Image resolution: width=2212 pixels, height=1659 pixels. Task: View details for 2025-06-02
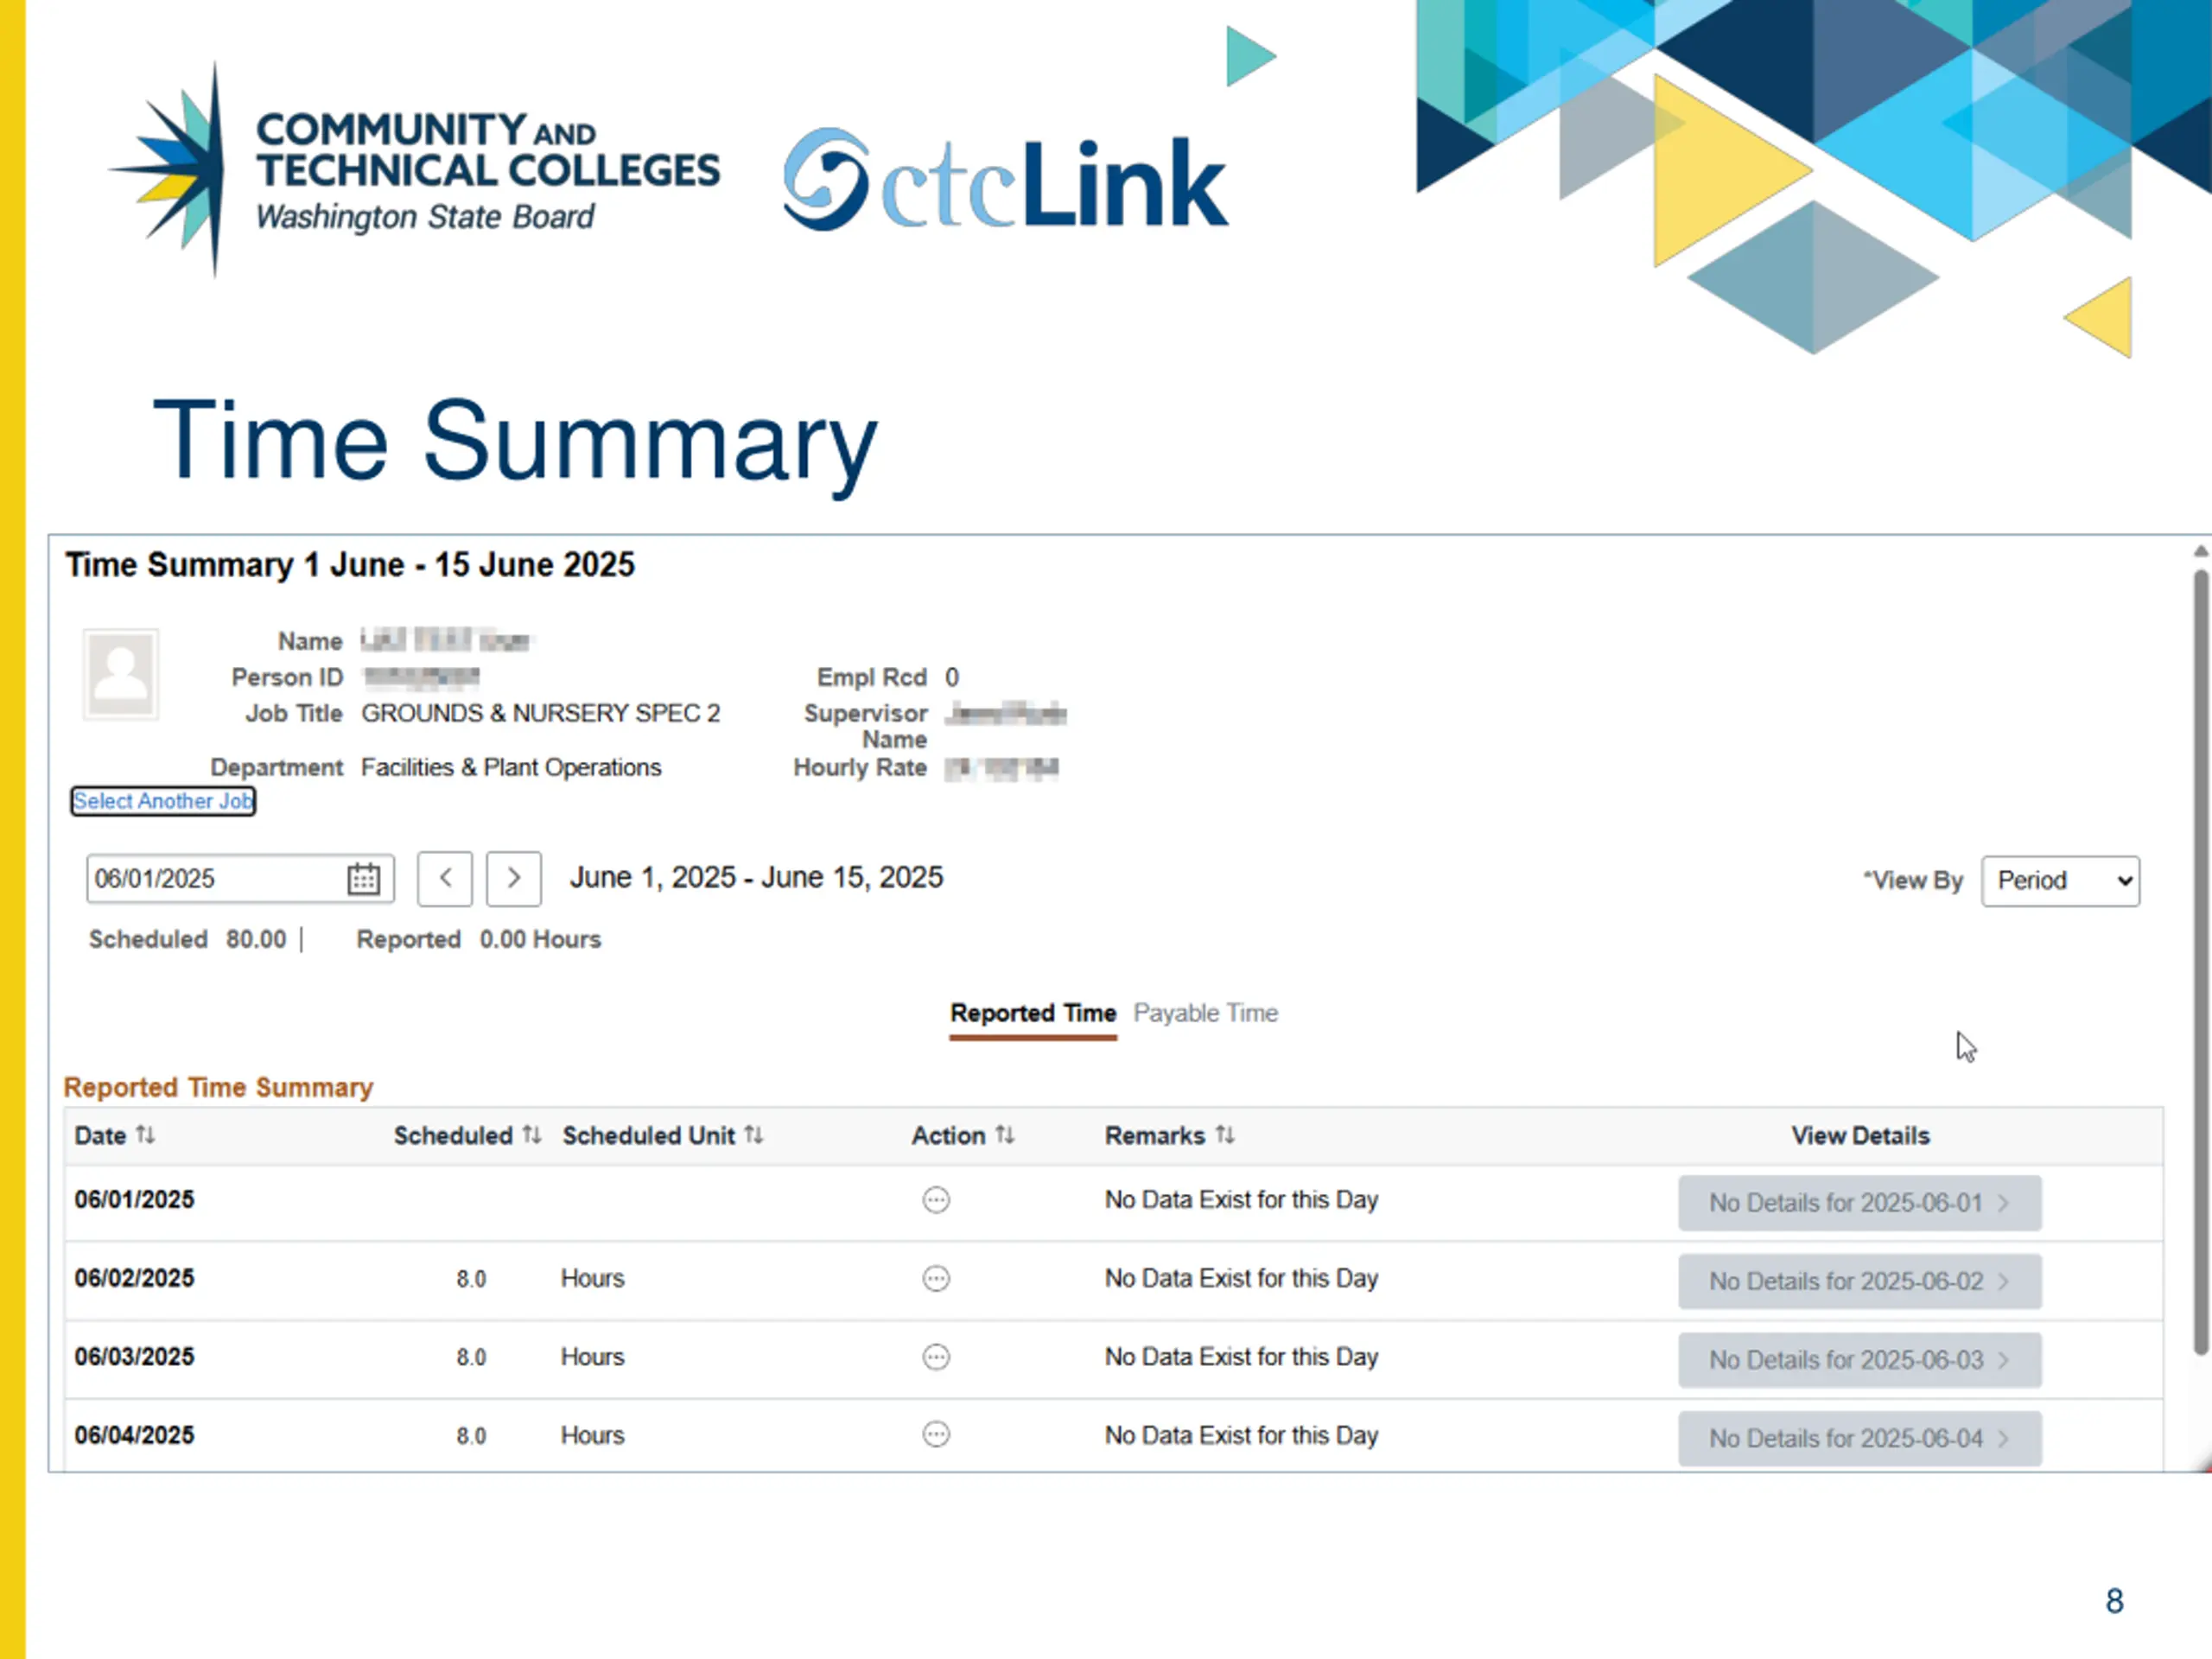click(x=1860, y=1281)
